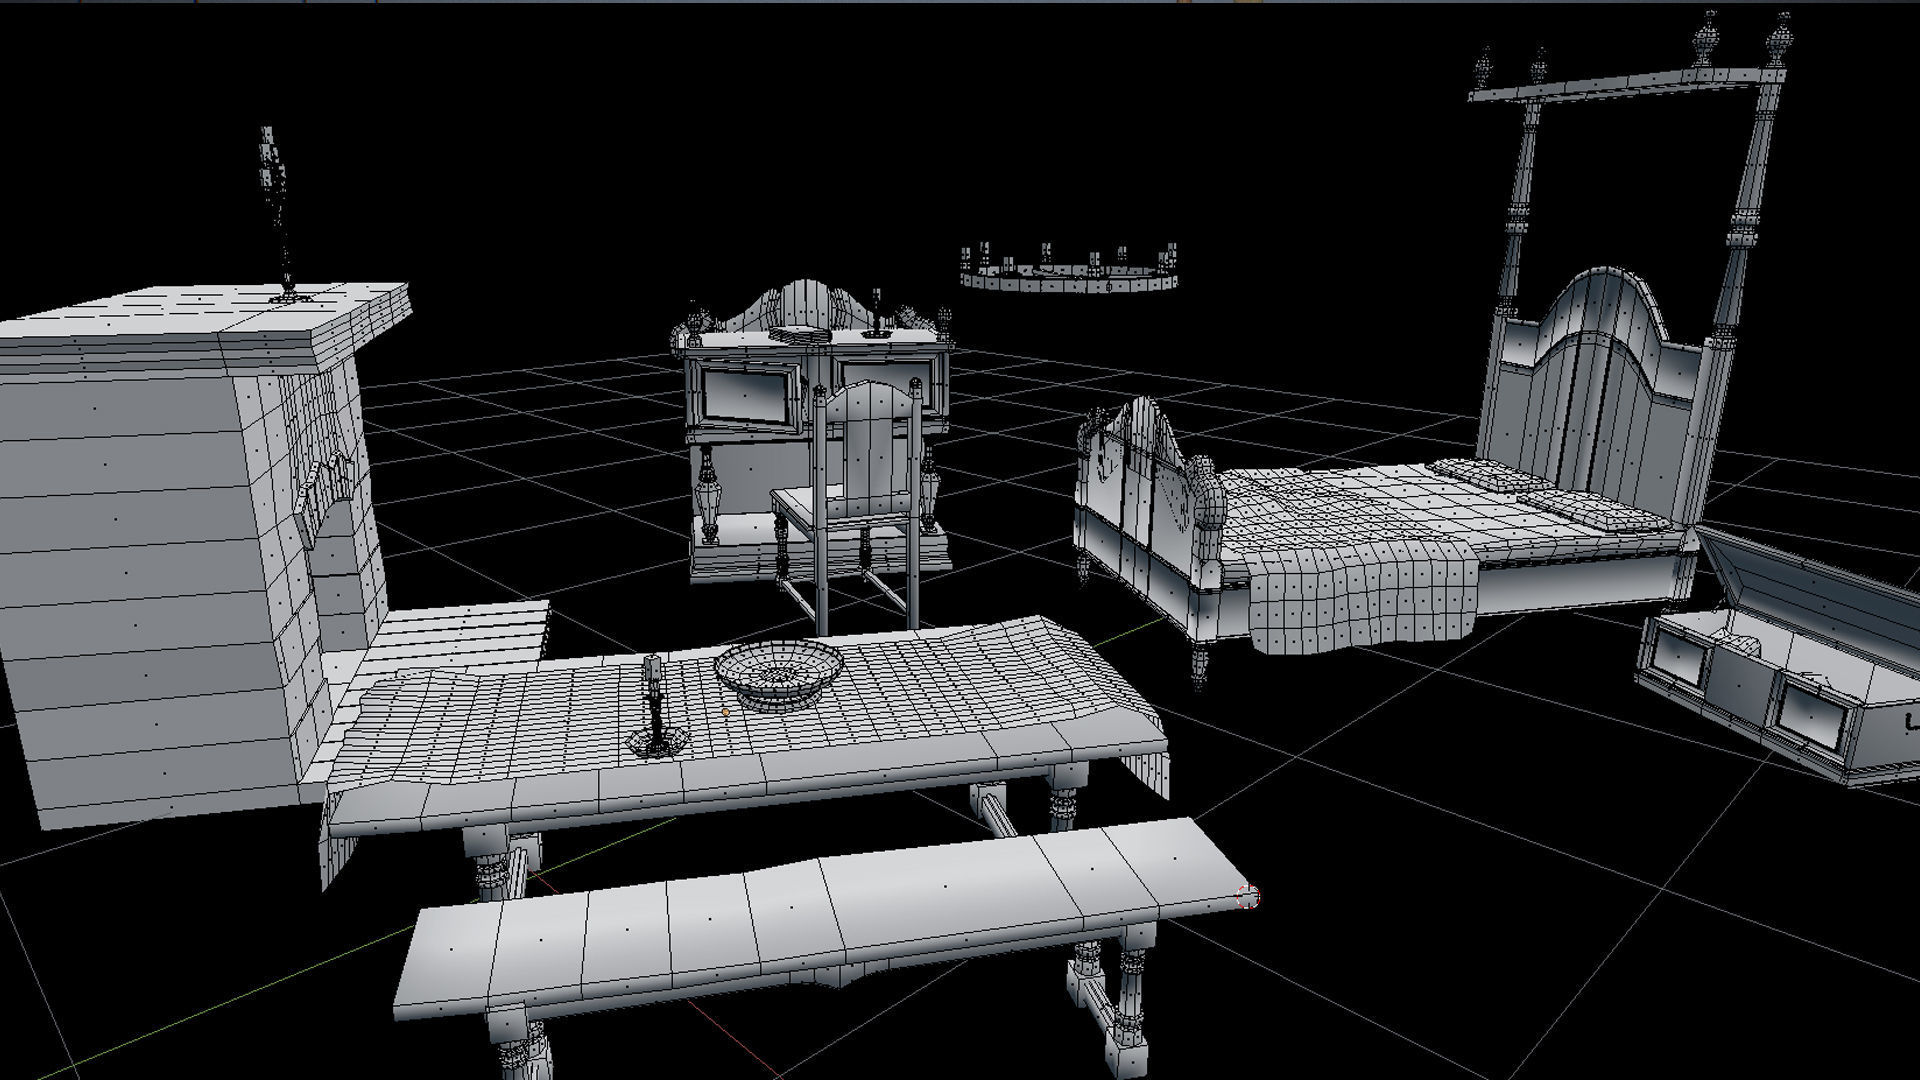1920x1080 pixels.
Task: Select the candlestick standing on the table
Action: tap(654, 708)
